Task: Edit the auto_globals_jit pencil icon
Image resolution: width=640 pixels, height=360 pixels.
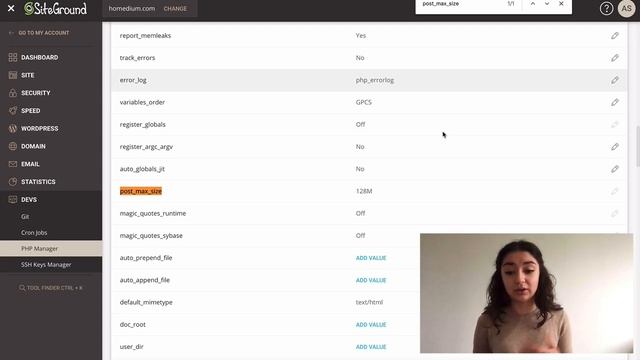Action: pyautogui.click(x=615, y=169)
